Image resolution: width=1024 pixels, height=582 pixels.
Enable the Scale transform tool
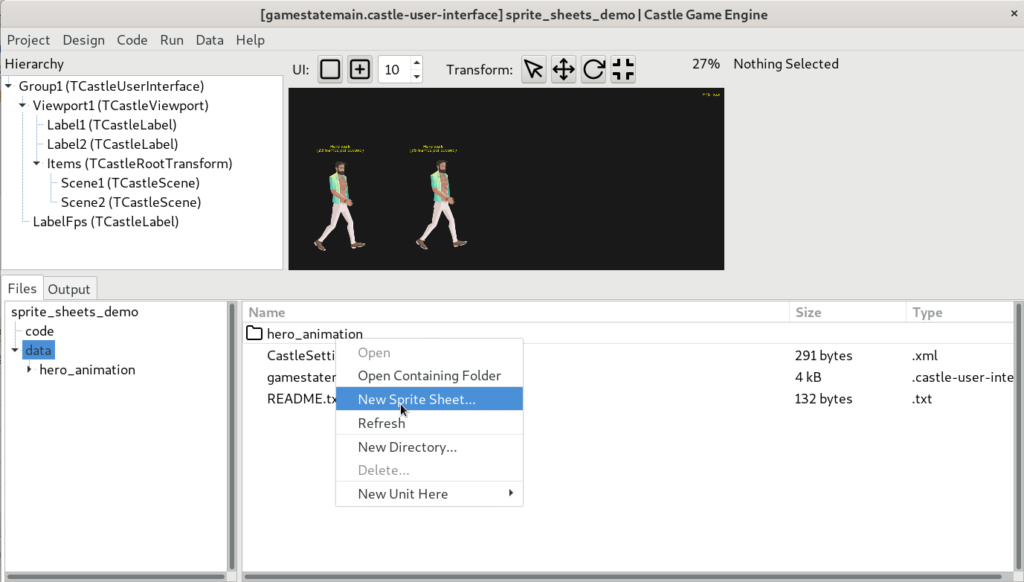pos(622,69)
